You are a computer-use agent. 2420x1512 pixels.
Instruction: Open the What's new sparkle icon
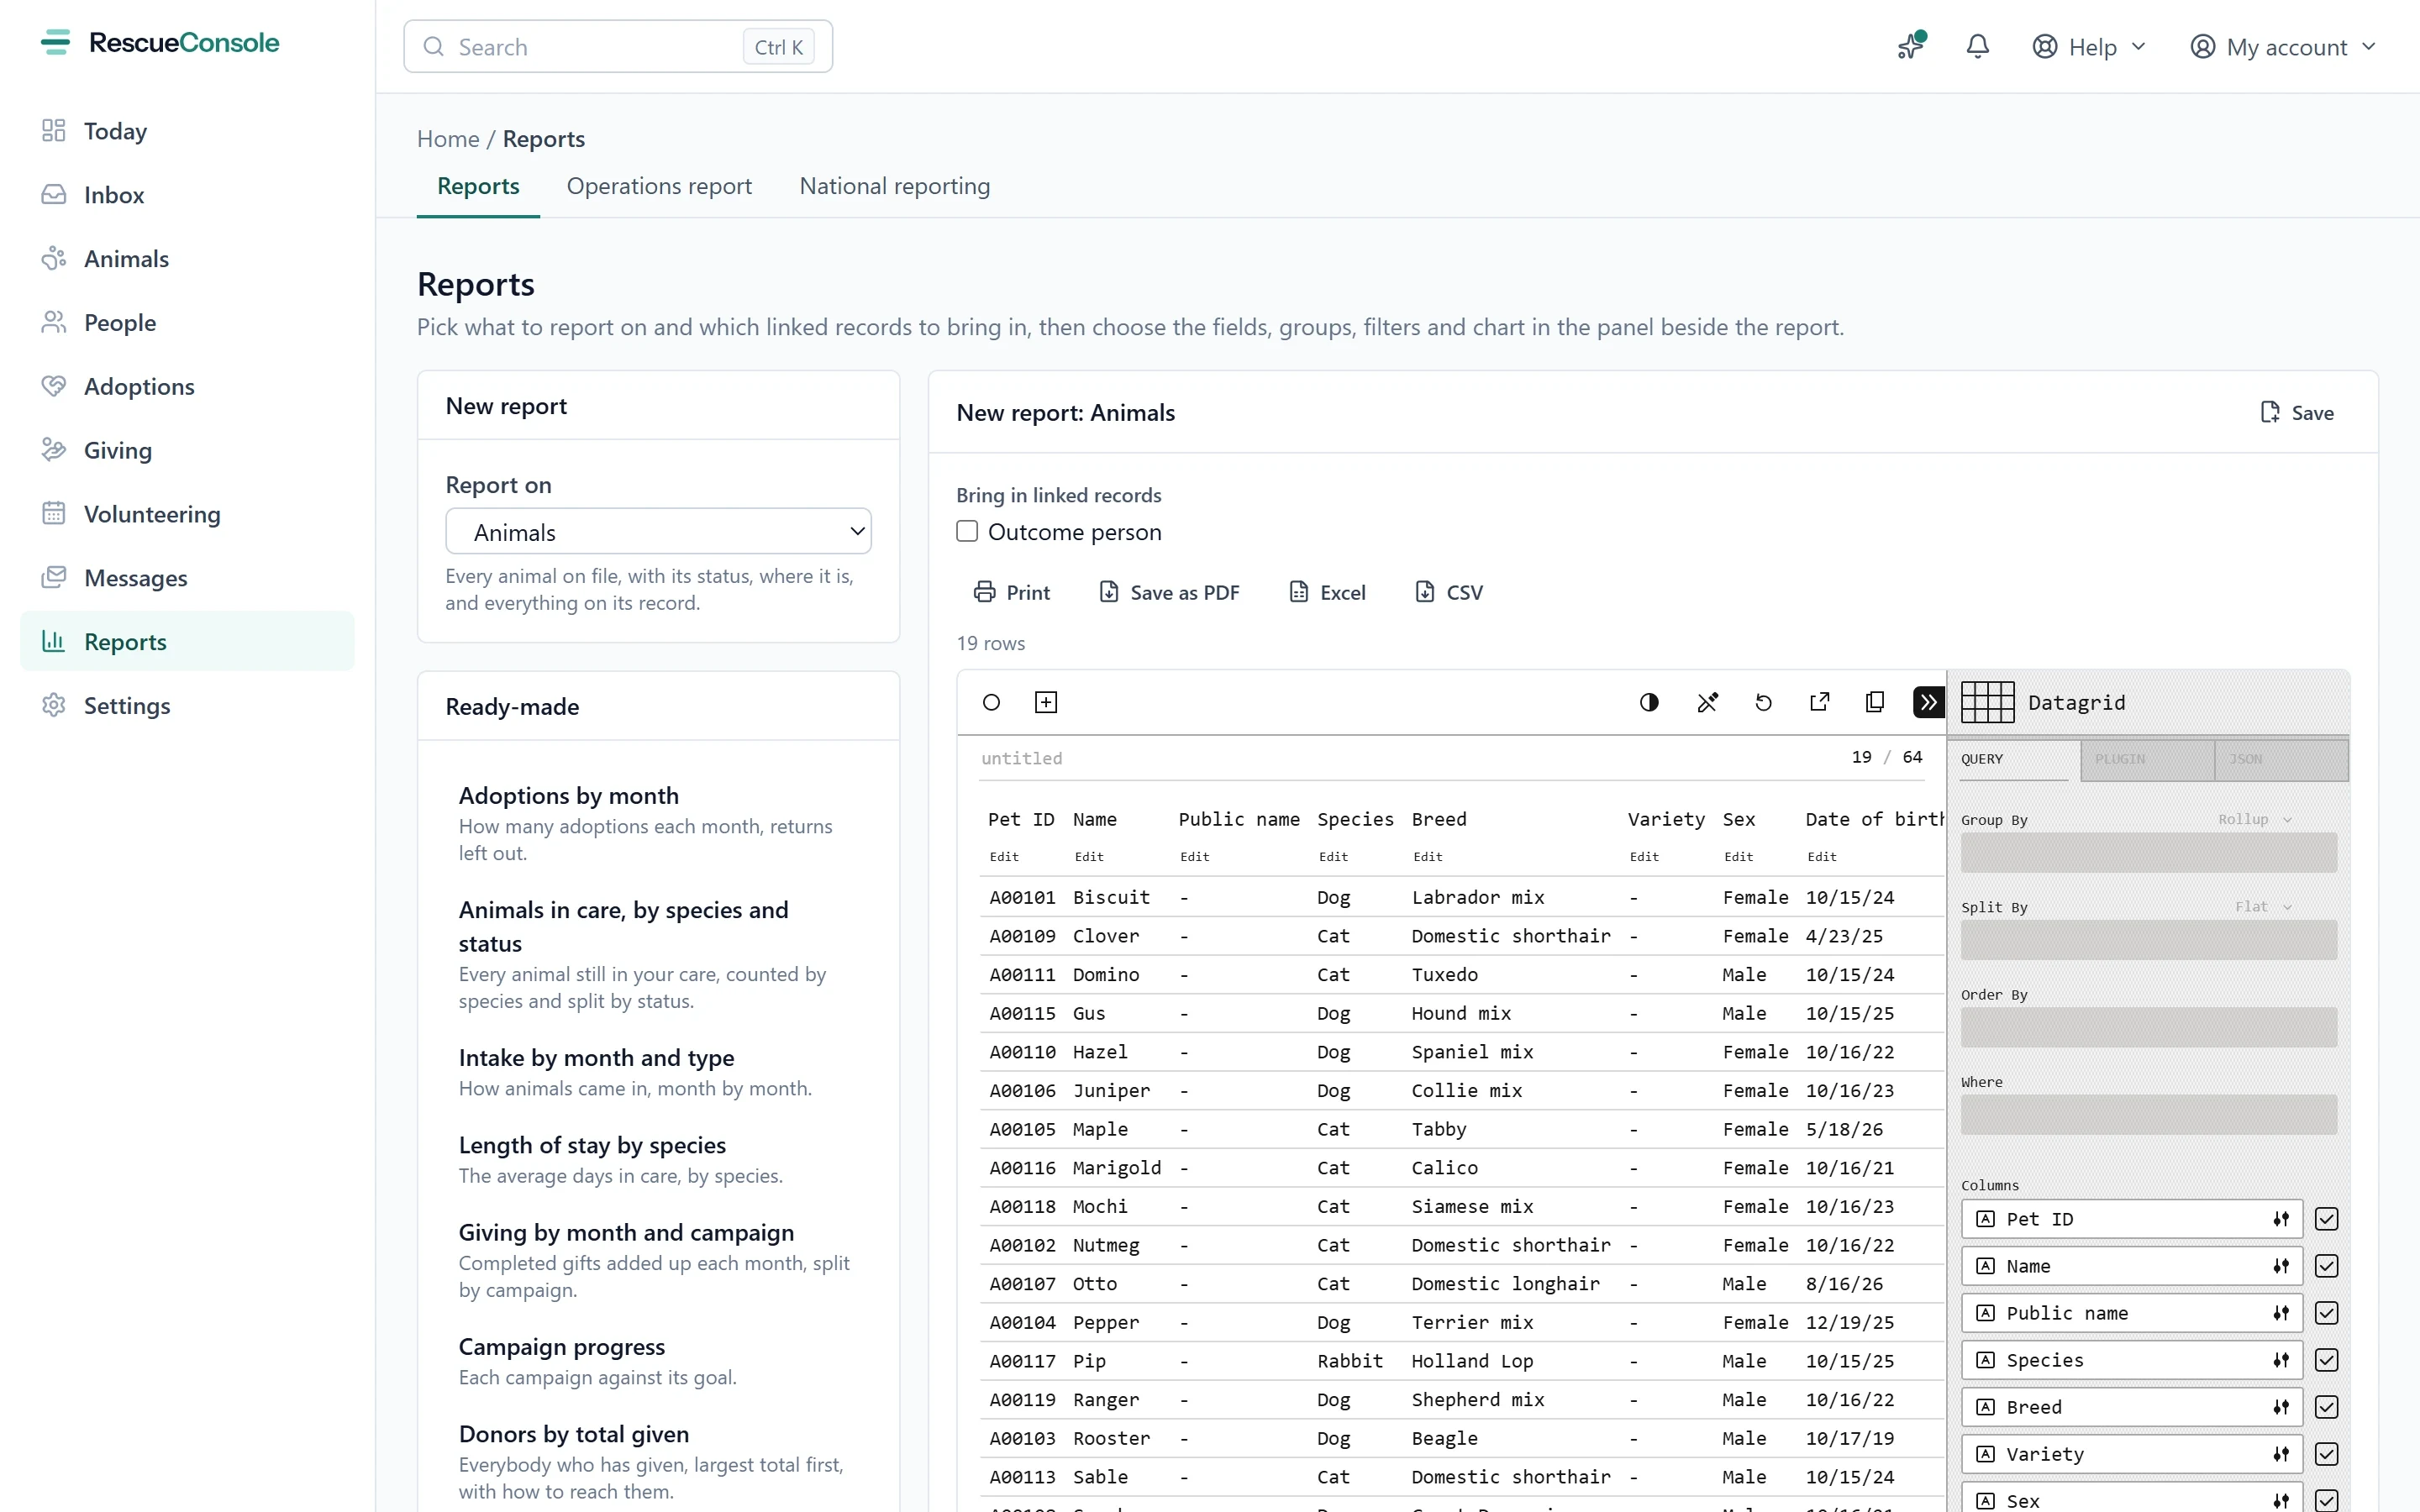click(x=1911, y=46)
